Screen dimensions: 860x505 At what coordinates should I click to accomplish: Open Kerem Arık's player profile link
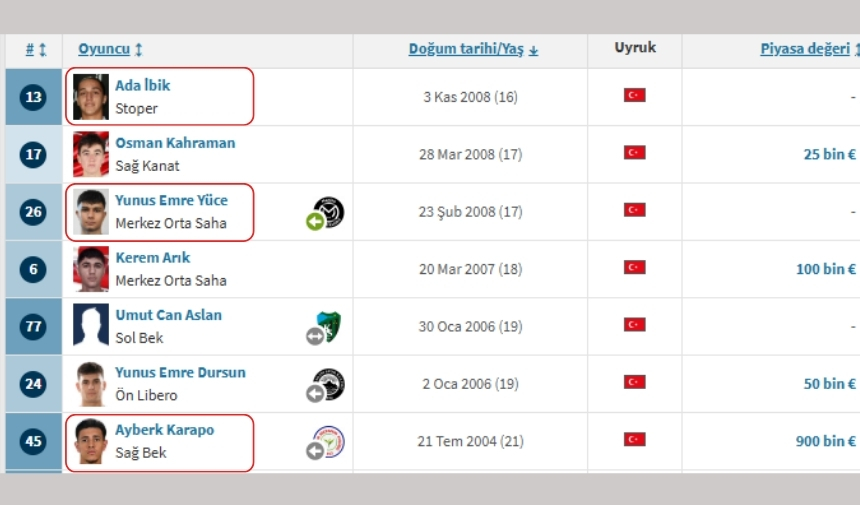(154, 258)
